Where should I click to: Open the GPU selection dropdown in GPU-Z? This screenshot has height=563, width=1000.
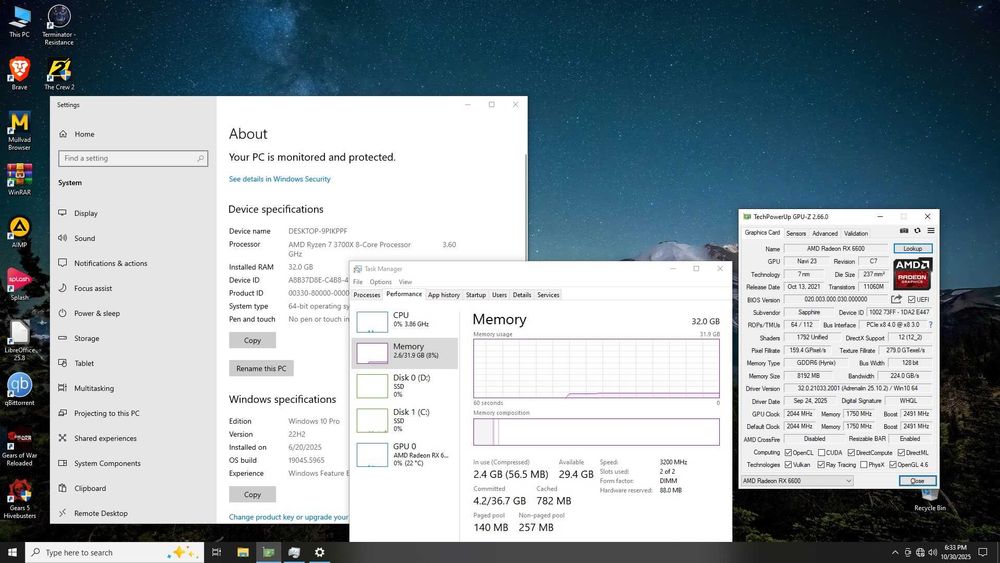point(797,481)
